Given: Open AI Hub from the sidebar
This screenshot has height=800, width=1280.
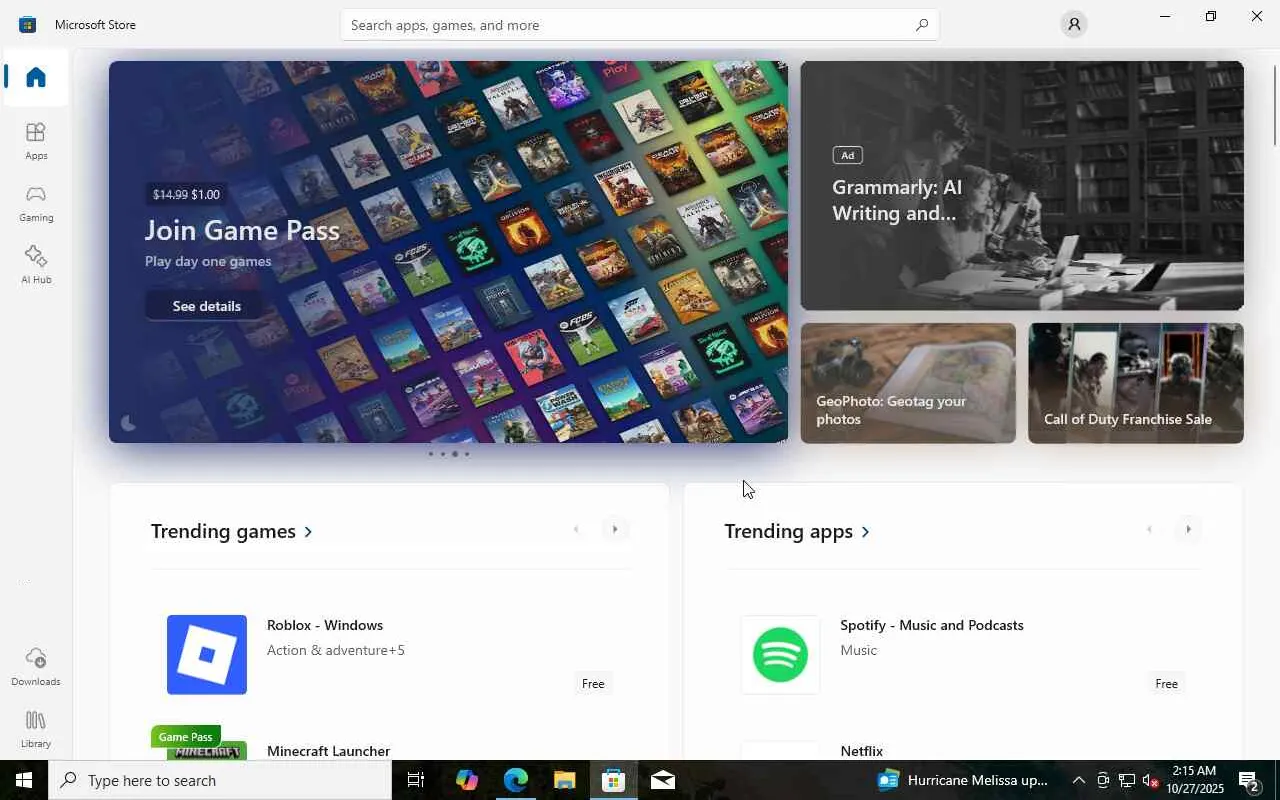Looking at the screenshot, I should 36,265.
